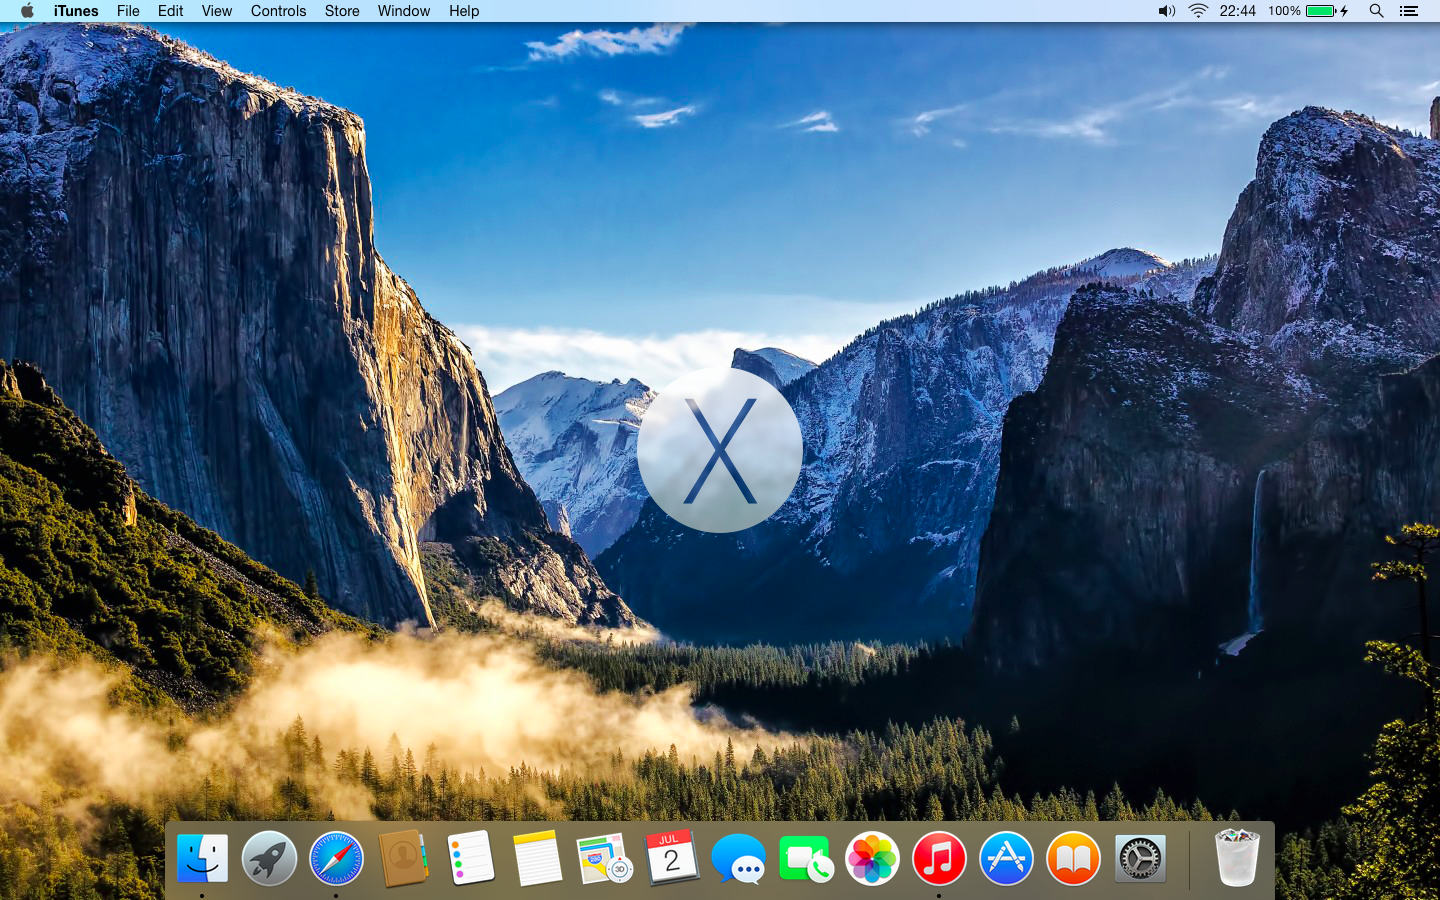The image size is (1440, 900).
Task: Open Calendar showing JUL 2
Action: tap(671, 859)
